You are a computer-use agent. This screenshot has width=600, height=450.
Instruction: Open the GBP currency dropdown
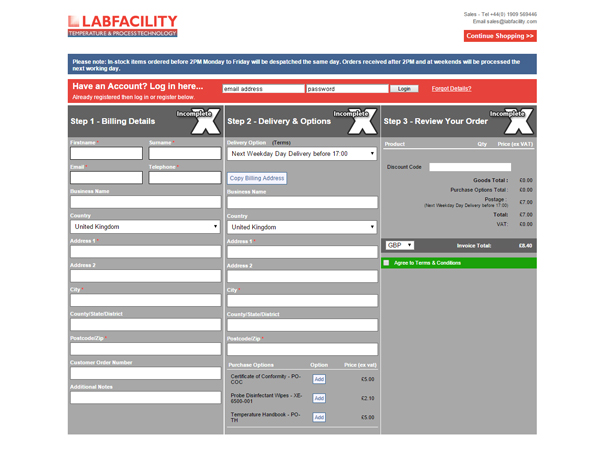point(399,245)
